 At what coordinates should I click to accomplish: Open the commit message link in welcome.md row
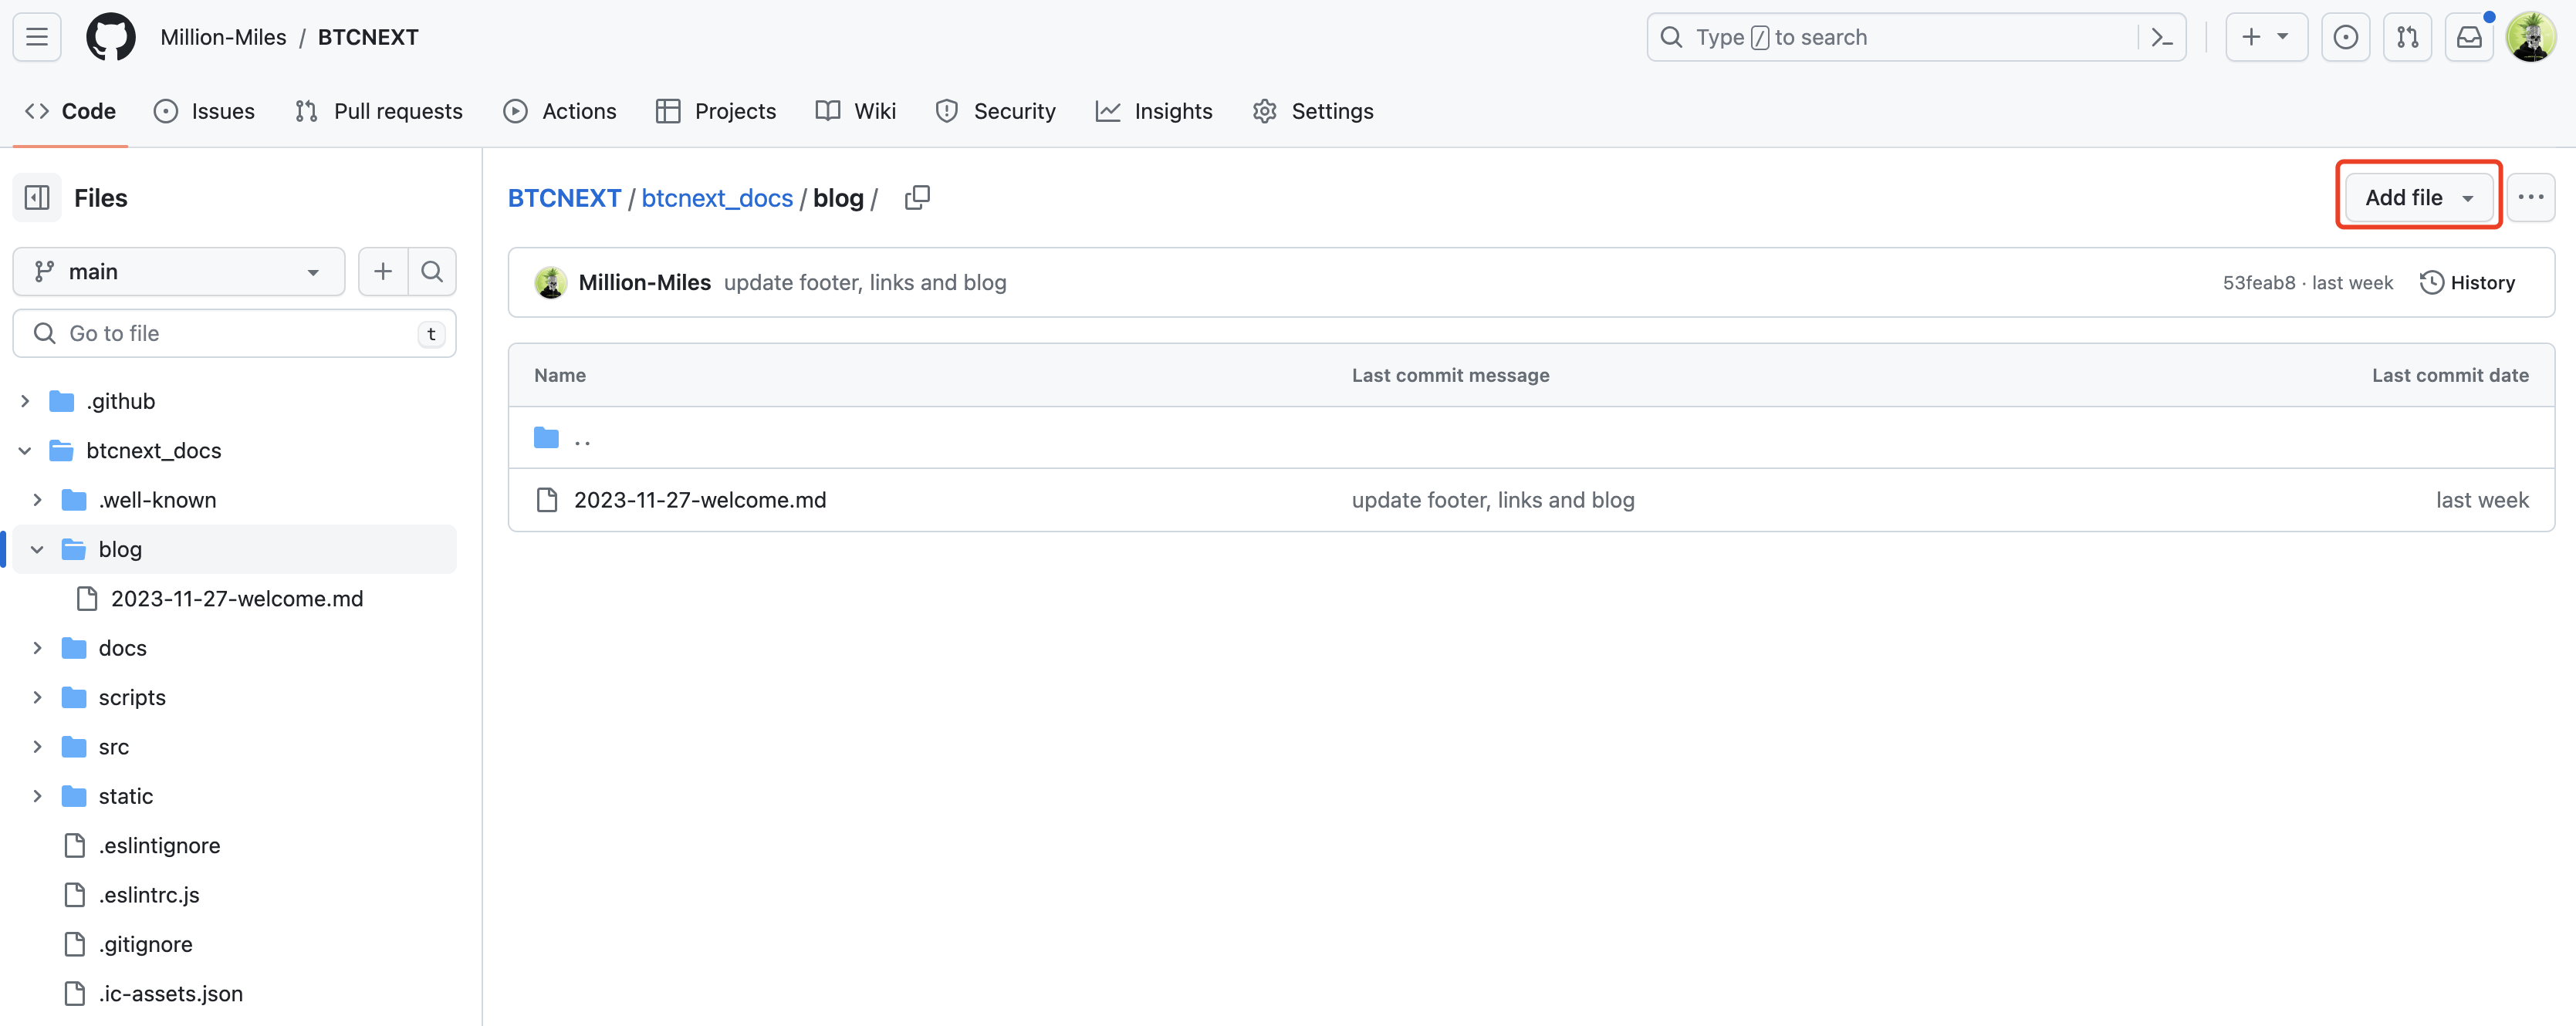pos(1493,500)
